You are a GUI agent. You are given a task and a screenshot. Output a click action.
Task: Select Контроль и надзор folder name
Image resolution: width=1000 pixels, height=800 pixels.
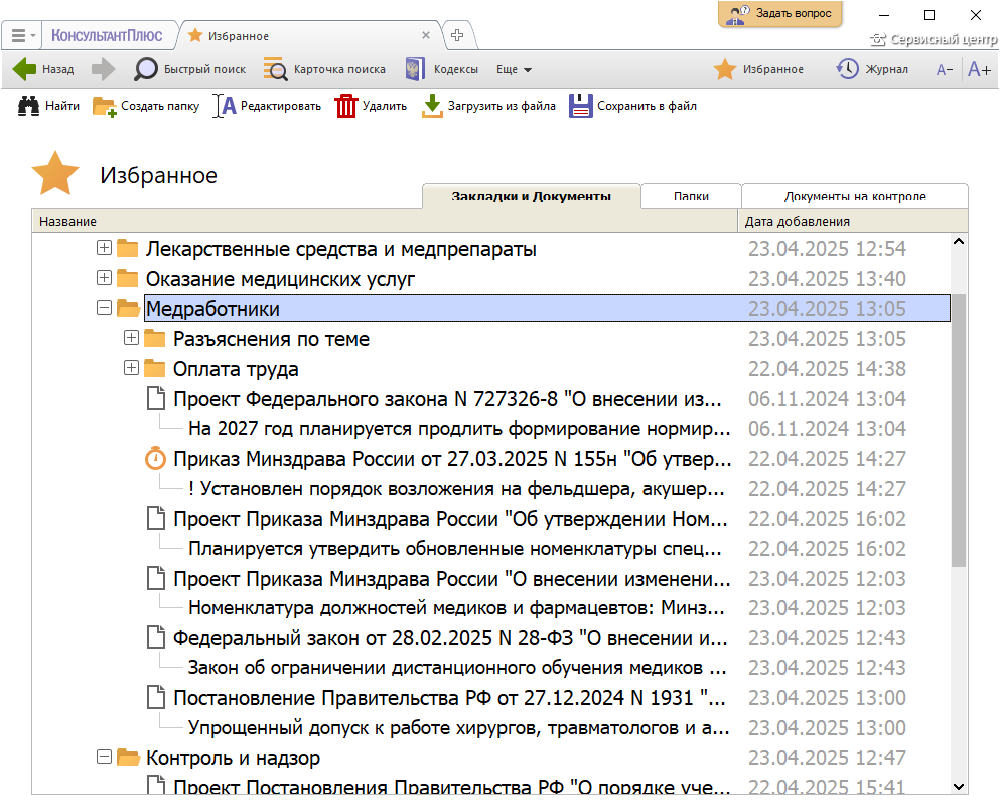[233, 758]
